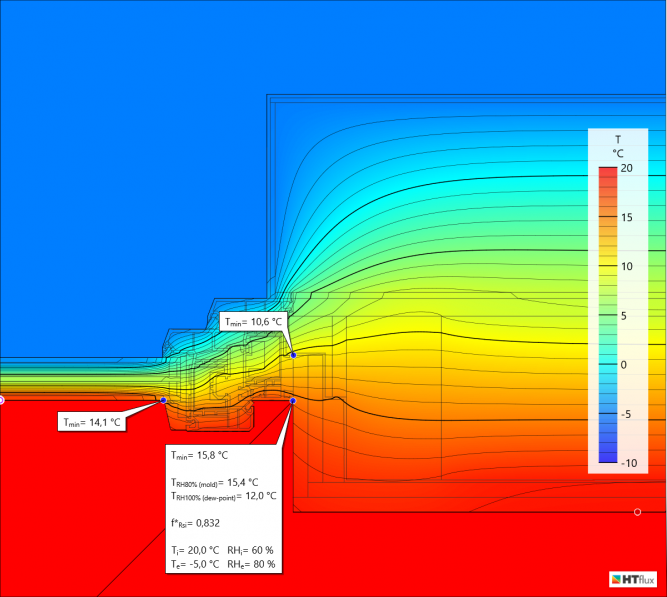Screen dimensions: 667x597
Task: Click the RHi= 60 % humidity value
Action: pos(250,550)
